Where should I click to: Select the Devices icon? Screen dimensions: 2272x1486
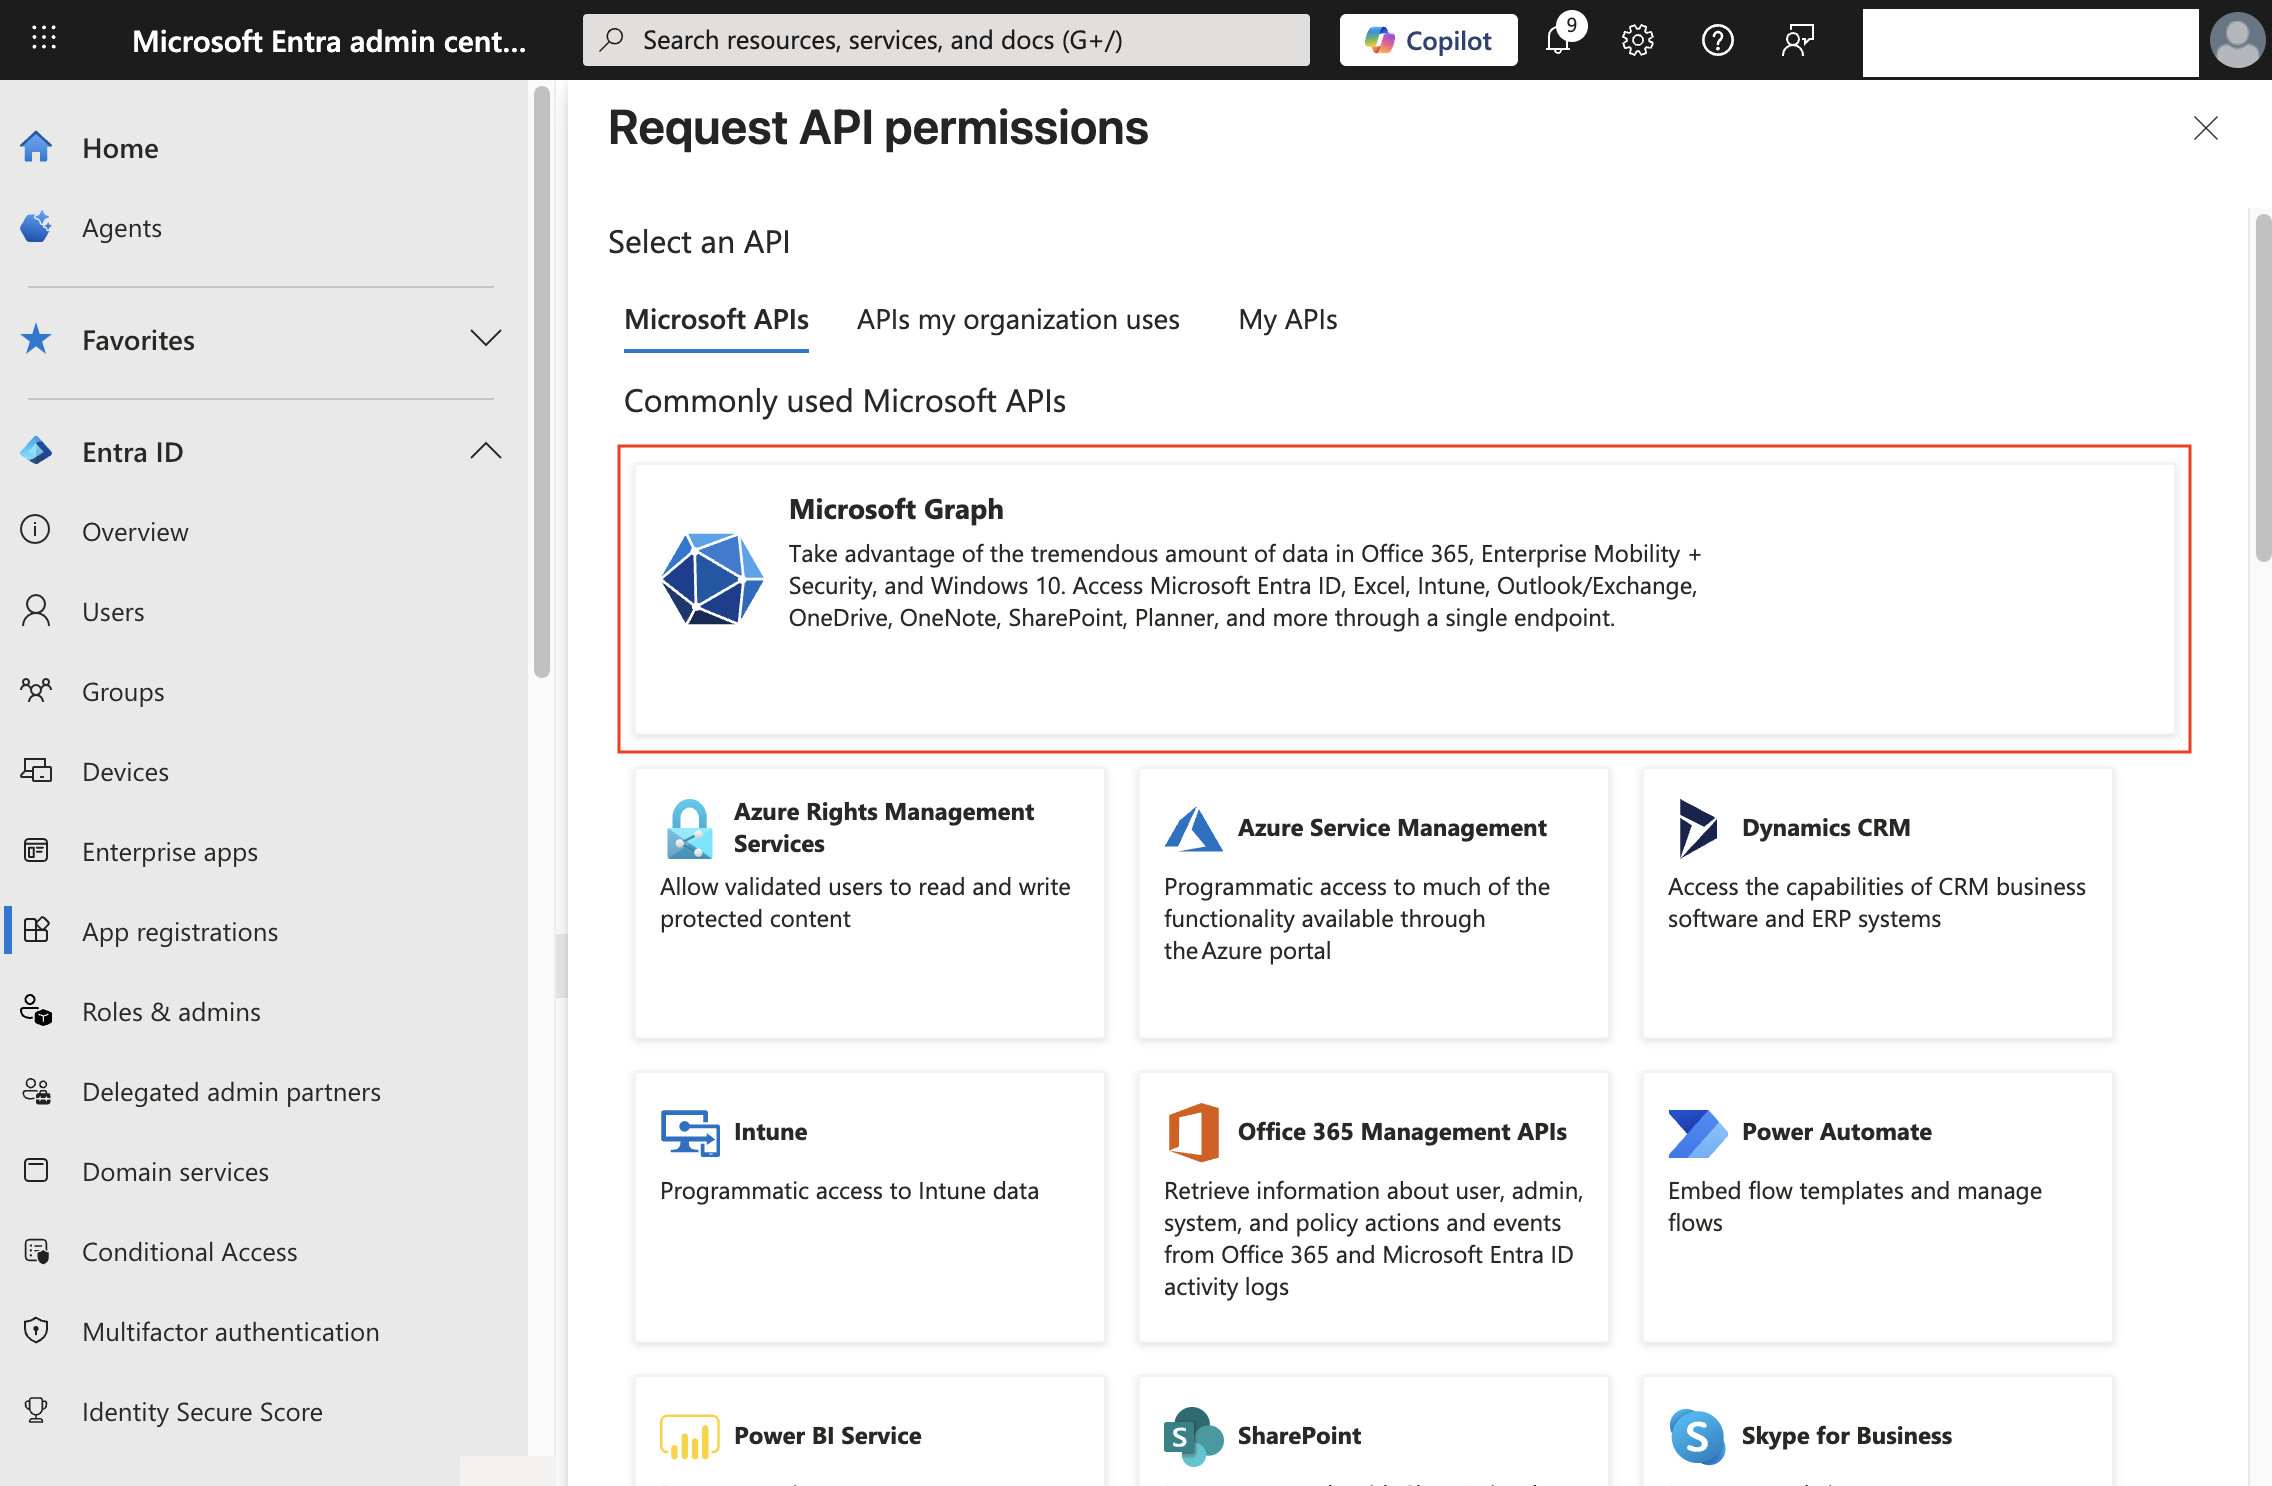pyautogui.click(x=36, y=771)
